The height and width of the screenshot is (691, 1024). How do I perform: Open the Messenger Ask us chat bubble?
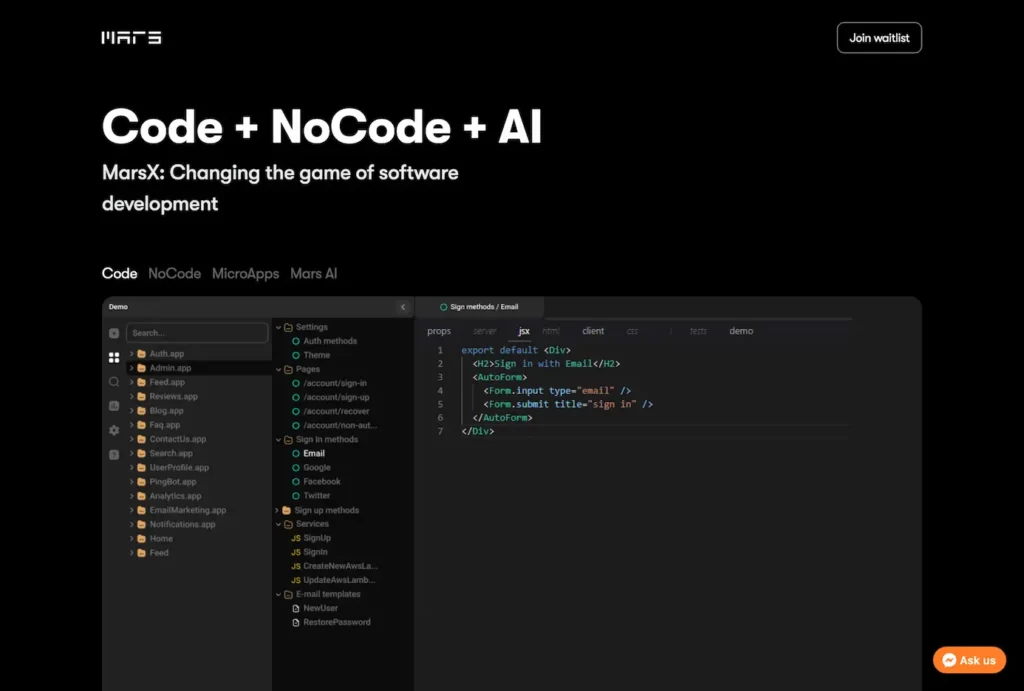(x=968, y=660)
